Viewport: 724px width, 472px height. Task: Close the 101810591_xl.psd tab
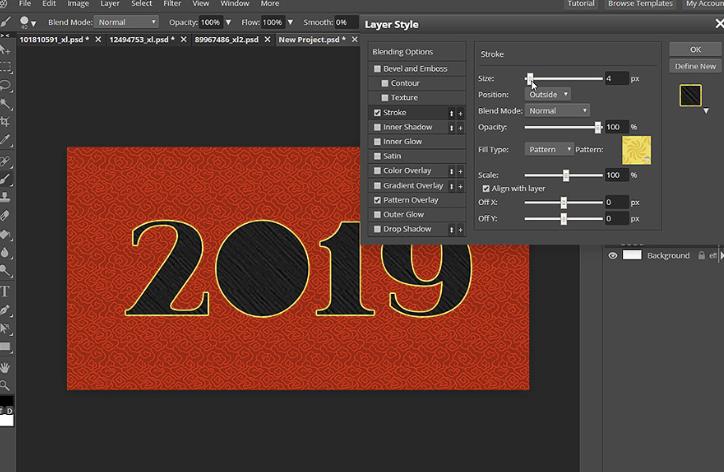click(98, 40)
